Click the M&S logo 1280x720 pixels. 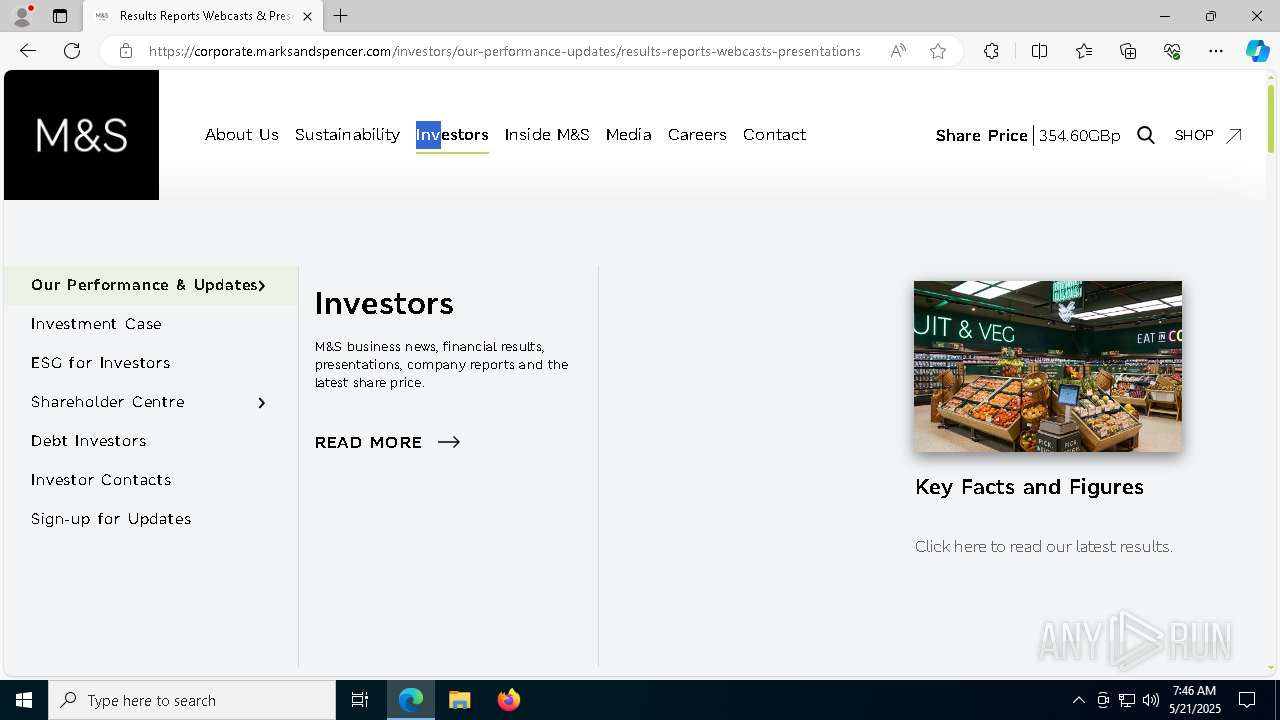(x=81, y=135)
